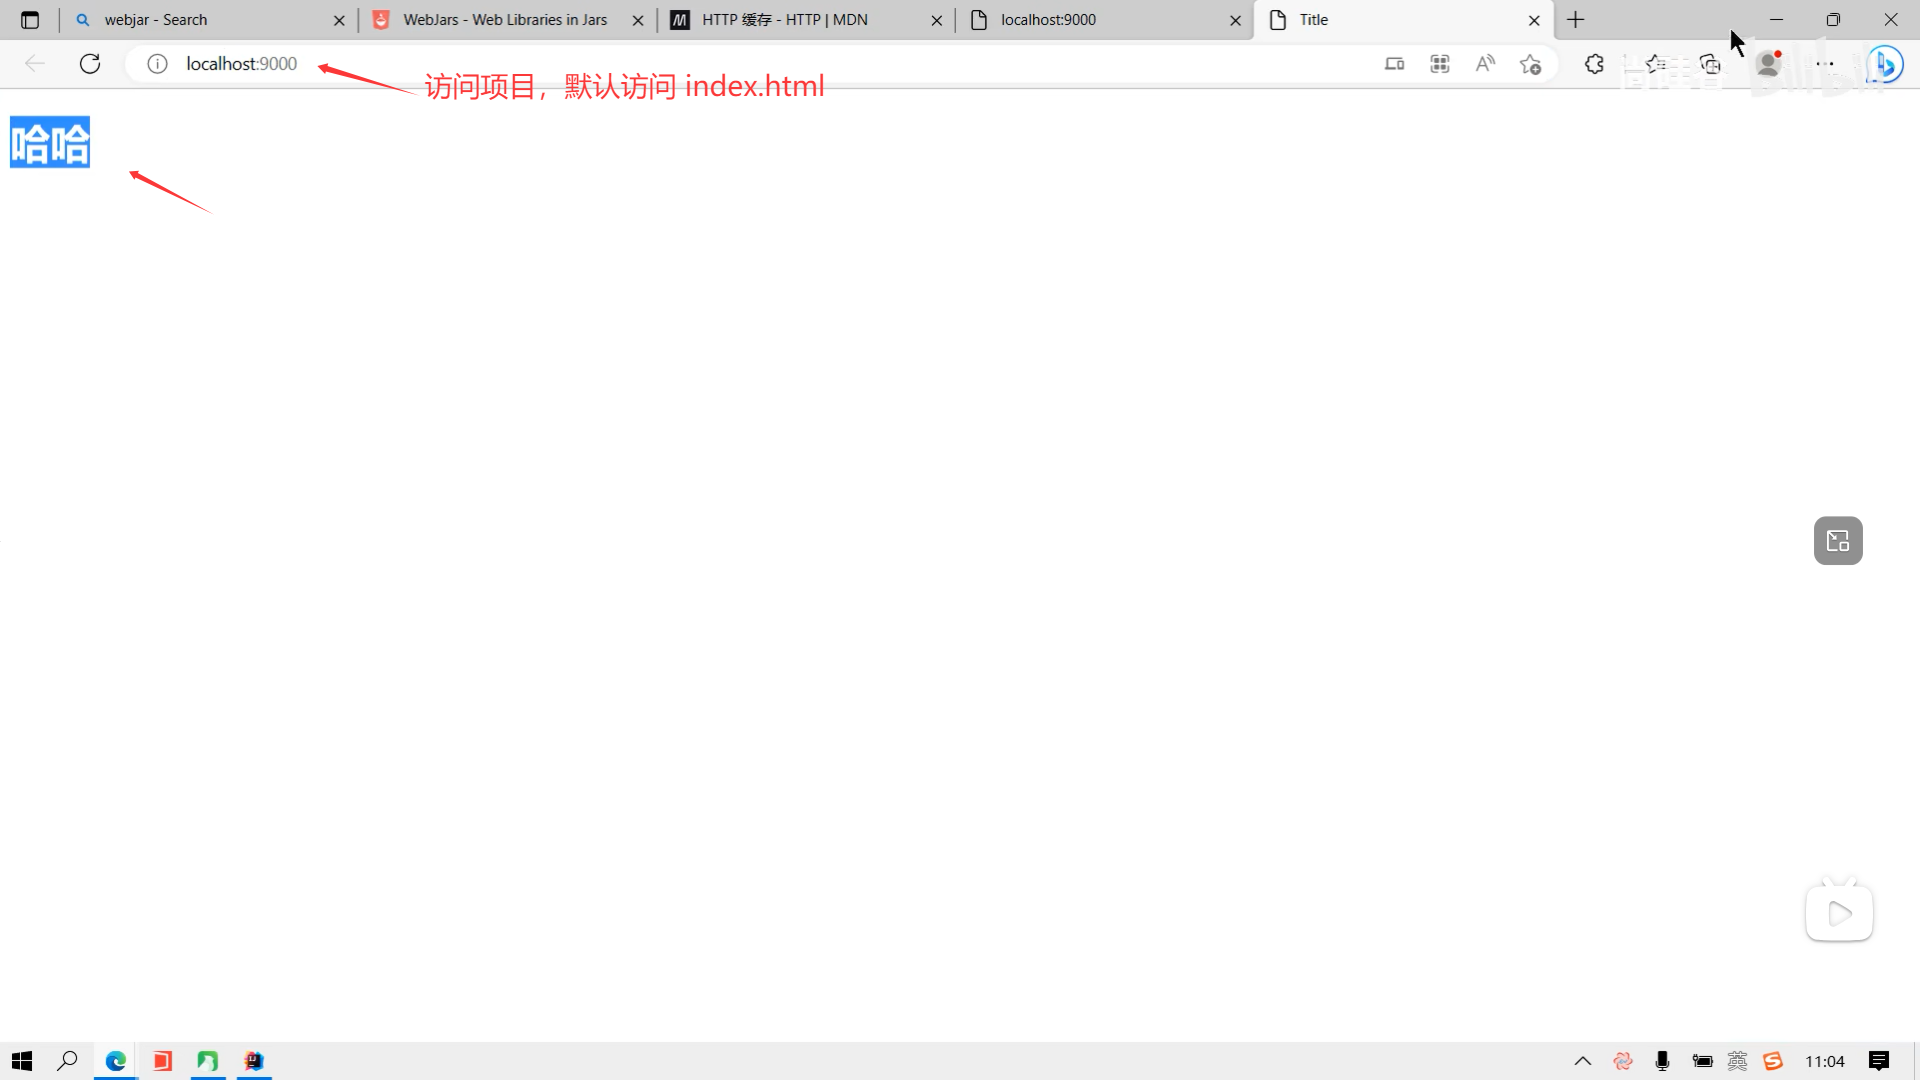Click the Bing chat sidebar icon
1920x1080 pixels.
(x=1885, y=64)
